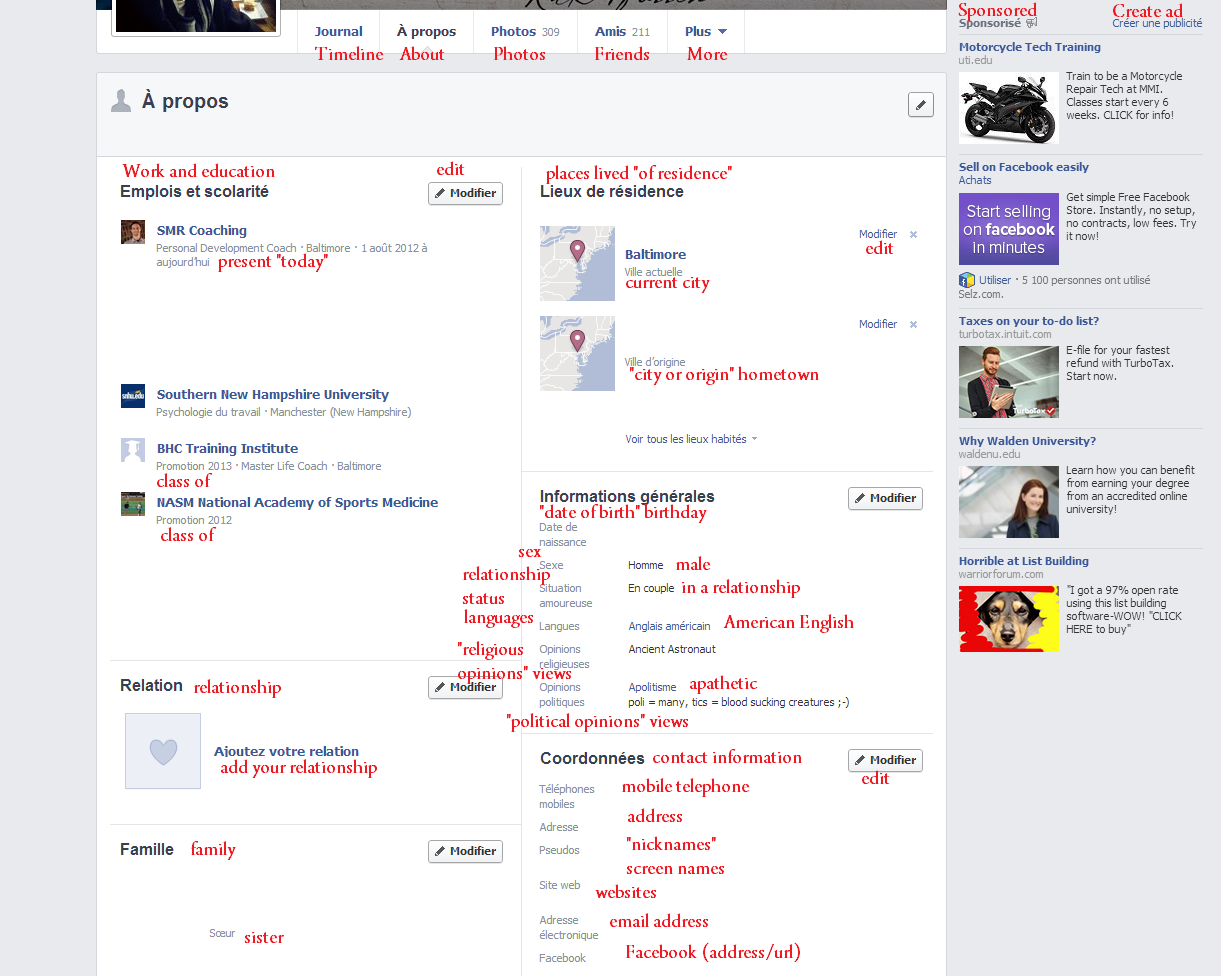The height and width of the screenshot is (976, 1221).
Task: Click the motorcycle ad image
Action: pos(1009,108)
